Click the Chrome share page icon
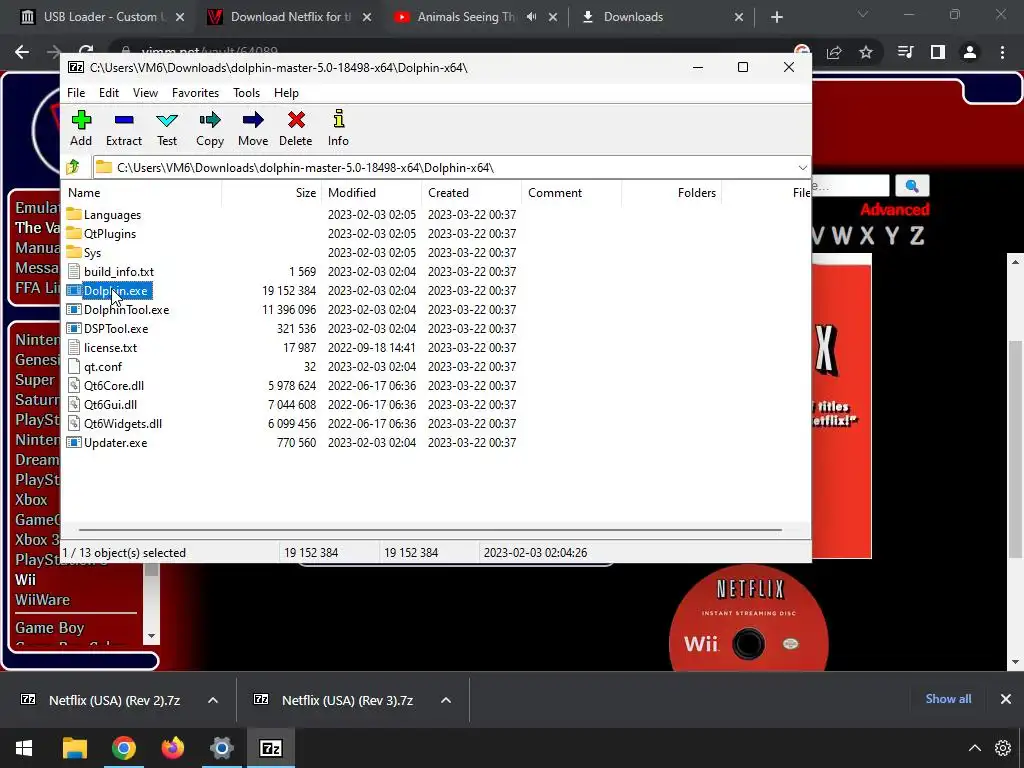 834,52
